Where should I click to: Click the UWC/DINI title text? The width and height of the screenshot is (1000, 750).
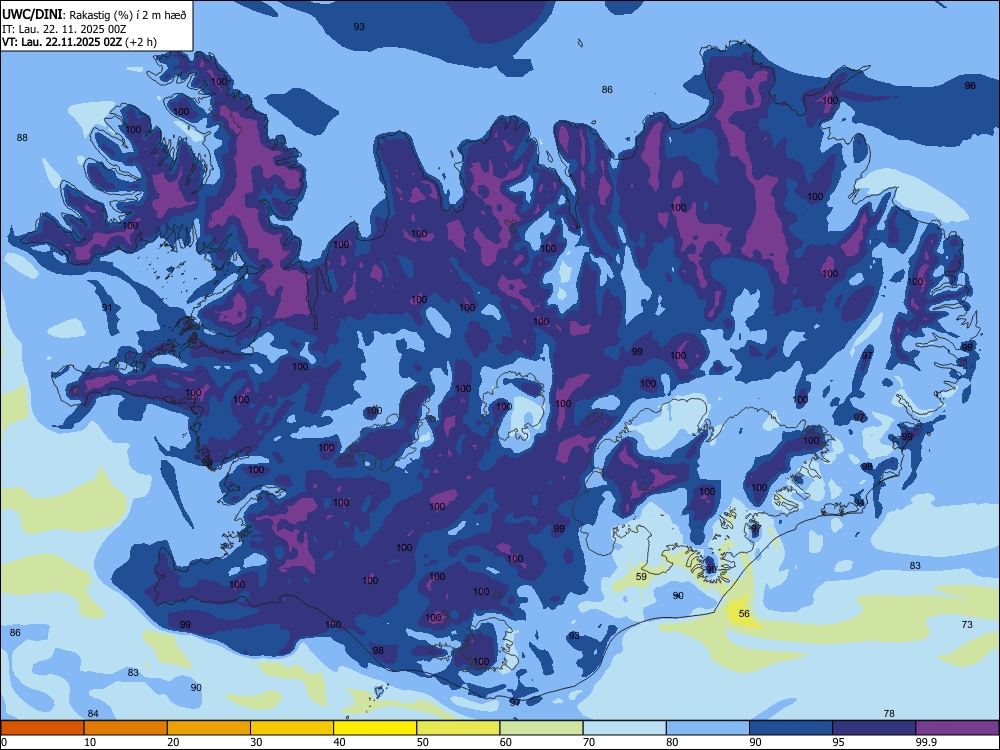coord(33,15)
